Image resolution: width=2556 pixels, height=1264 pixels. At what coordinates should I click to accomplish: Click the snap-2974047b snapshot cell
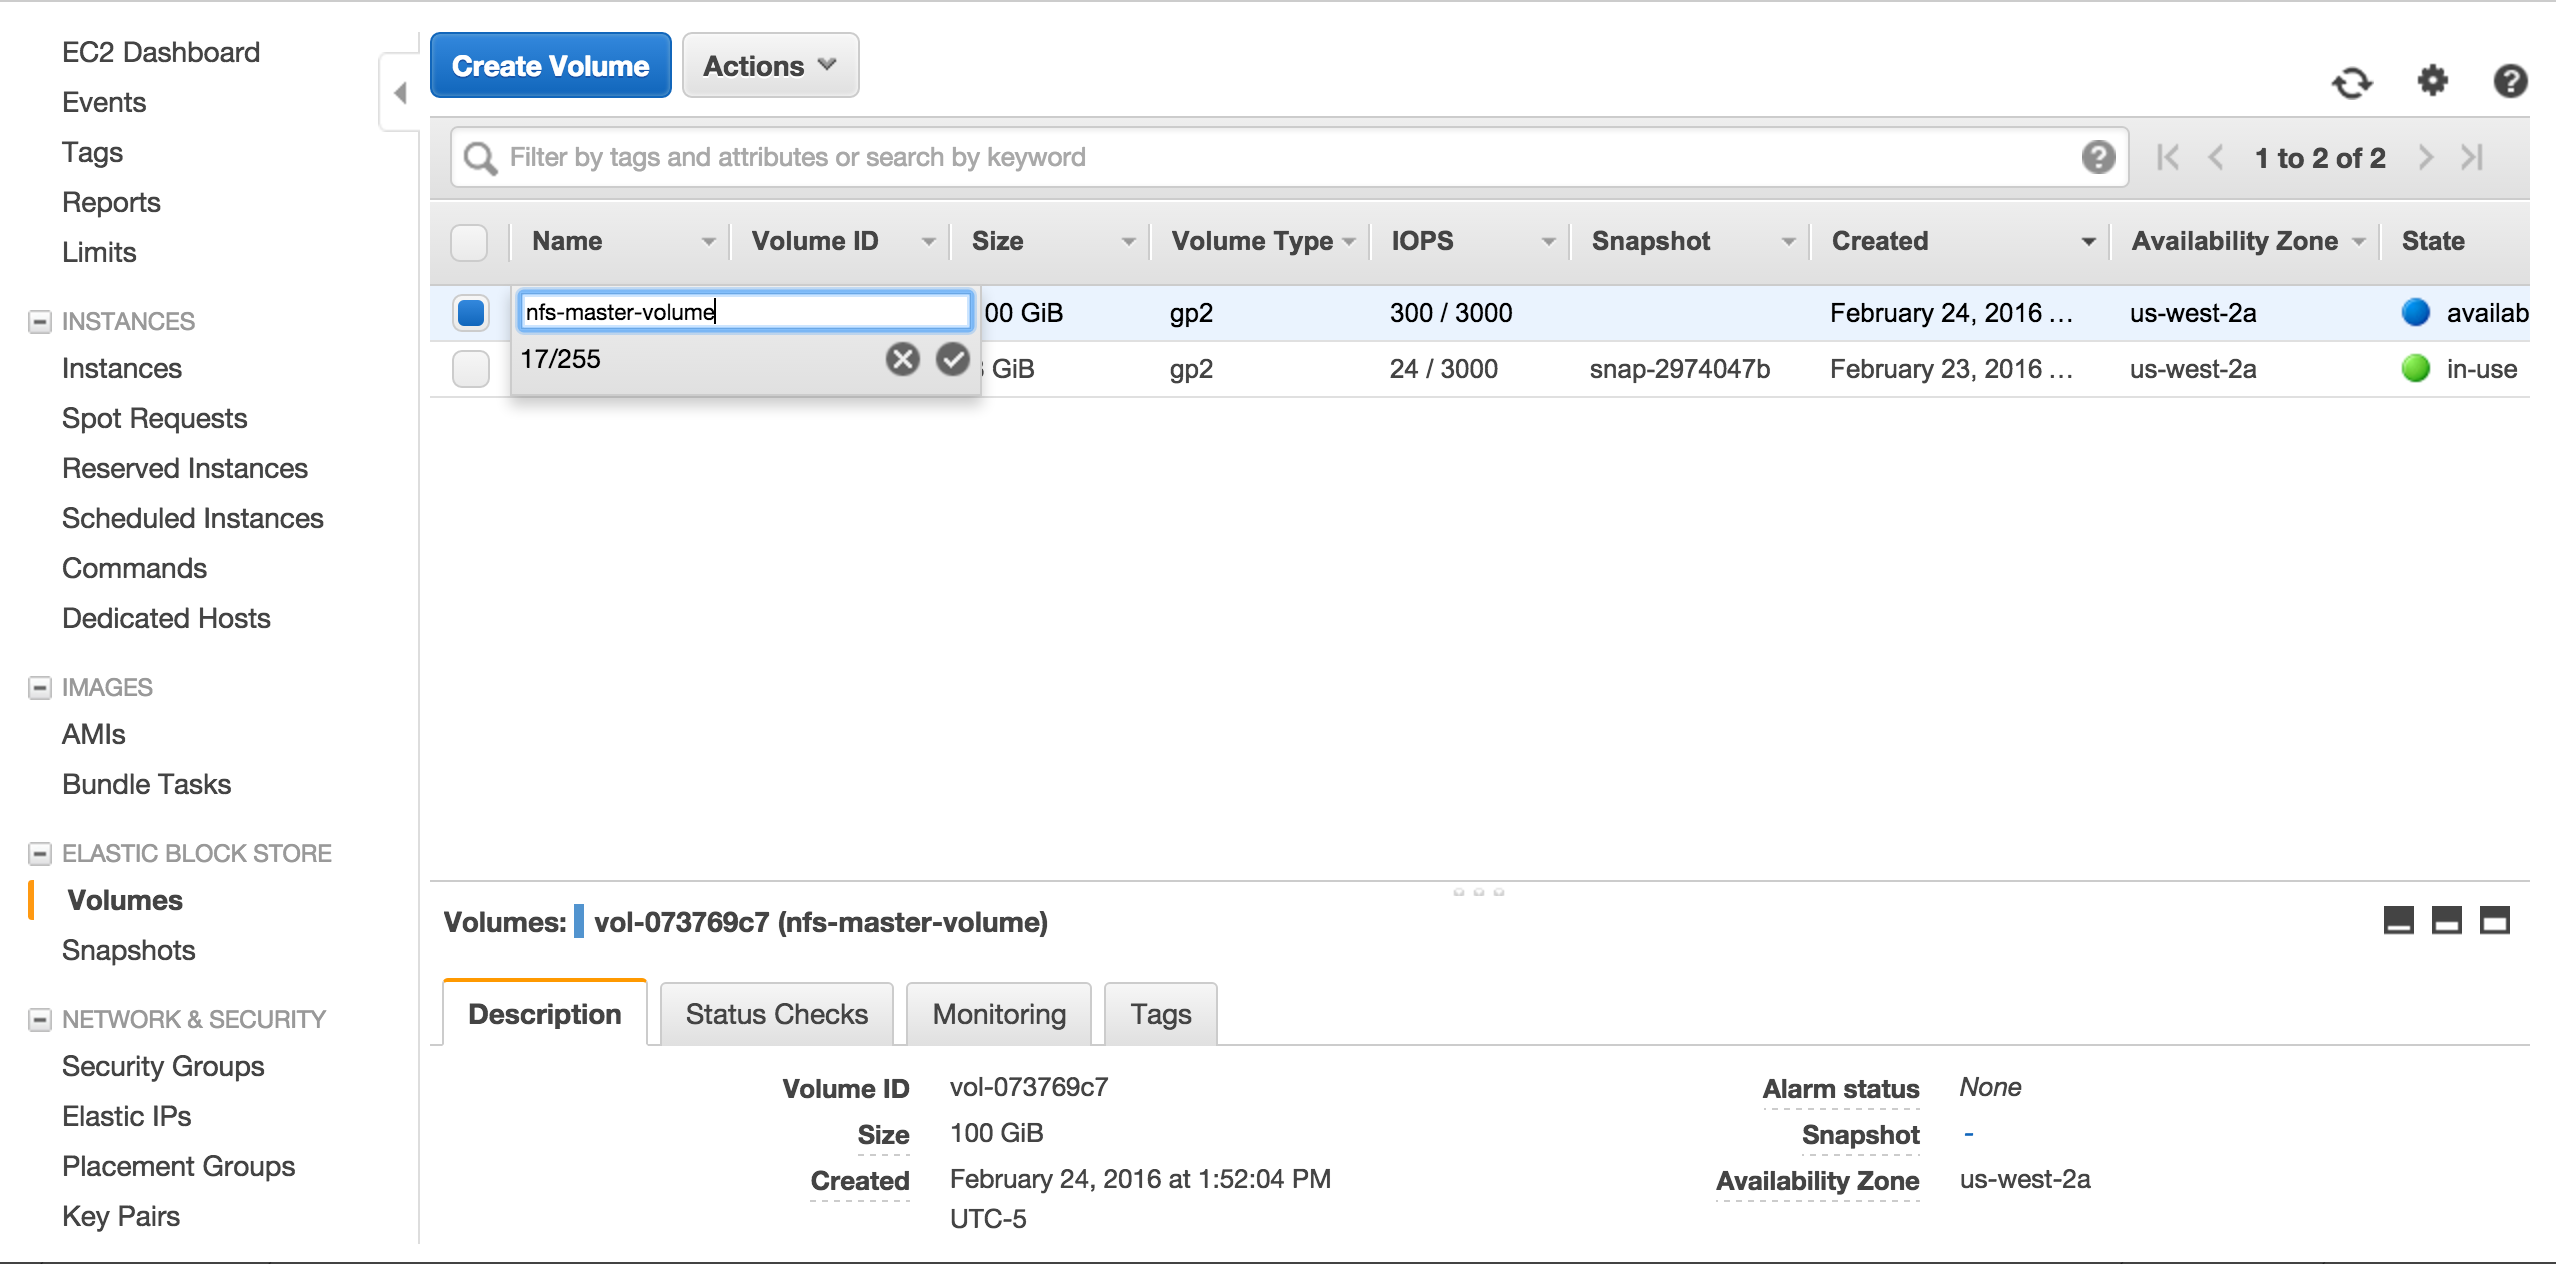point(1680,369)
